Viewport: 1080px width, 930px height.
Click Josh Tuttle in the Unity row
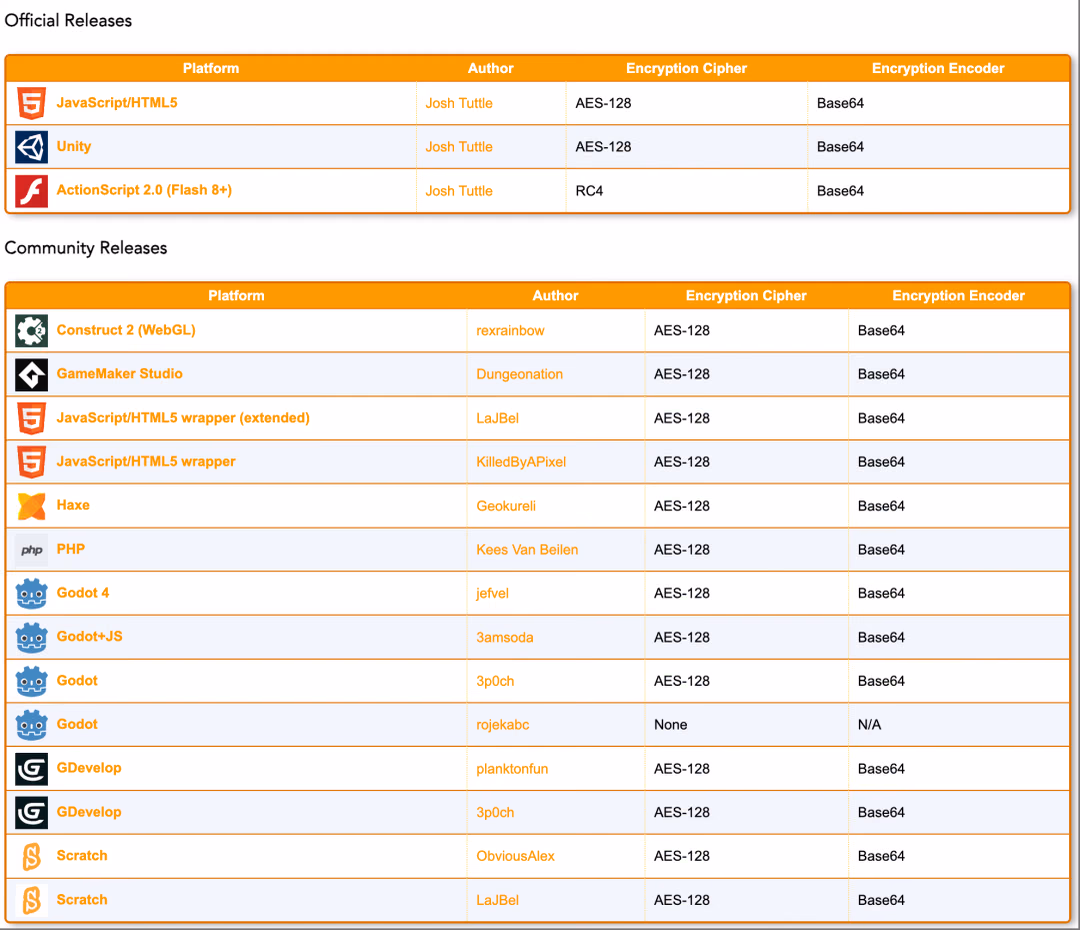[459, 147]
